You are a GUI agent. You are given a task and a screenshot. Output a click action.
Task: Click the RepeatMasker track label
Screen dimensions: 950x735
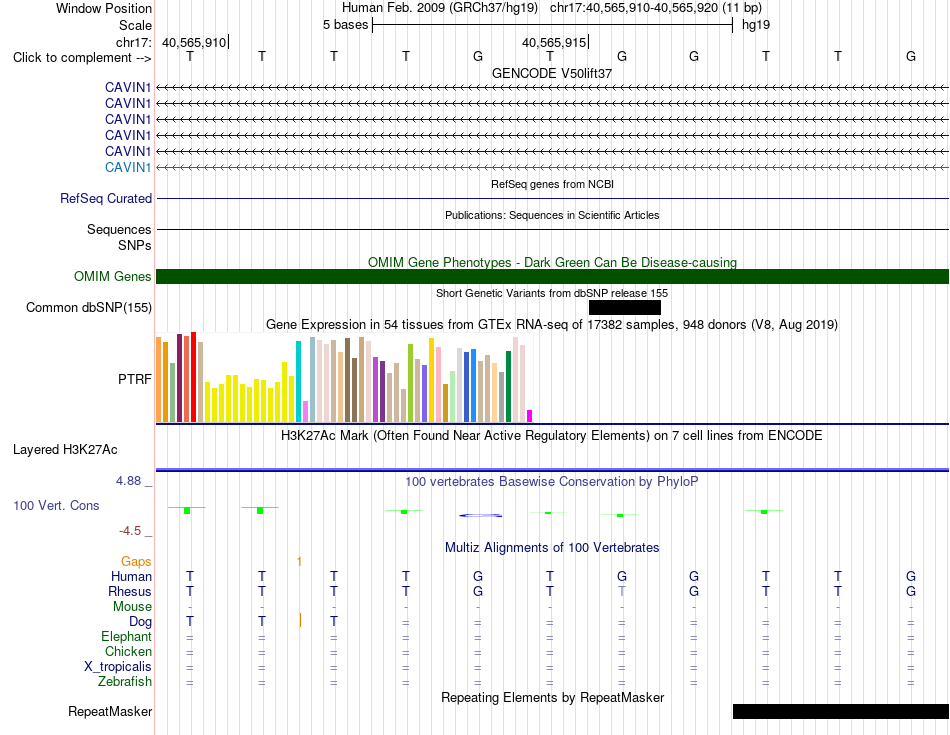tap(110, 711)
